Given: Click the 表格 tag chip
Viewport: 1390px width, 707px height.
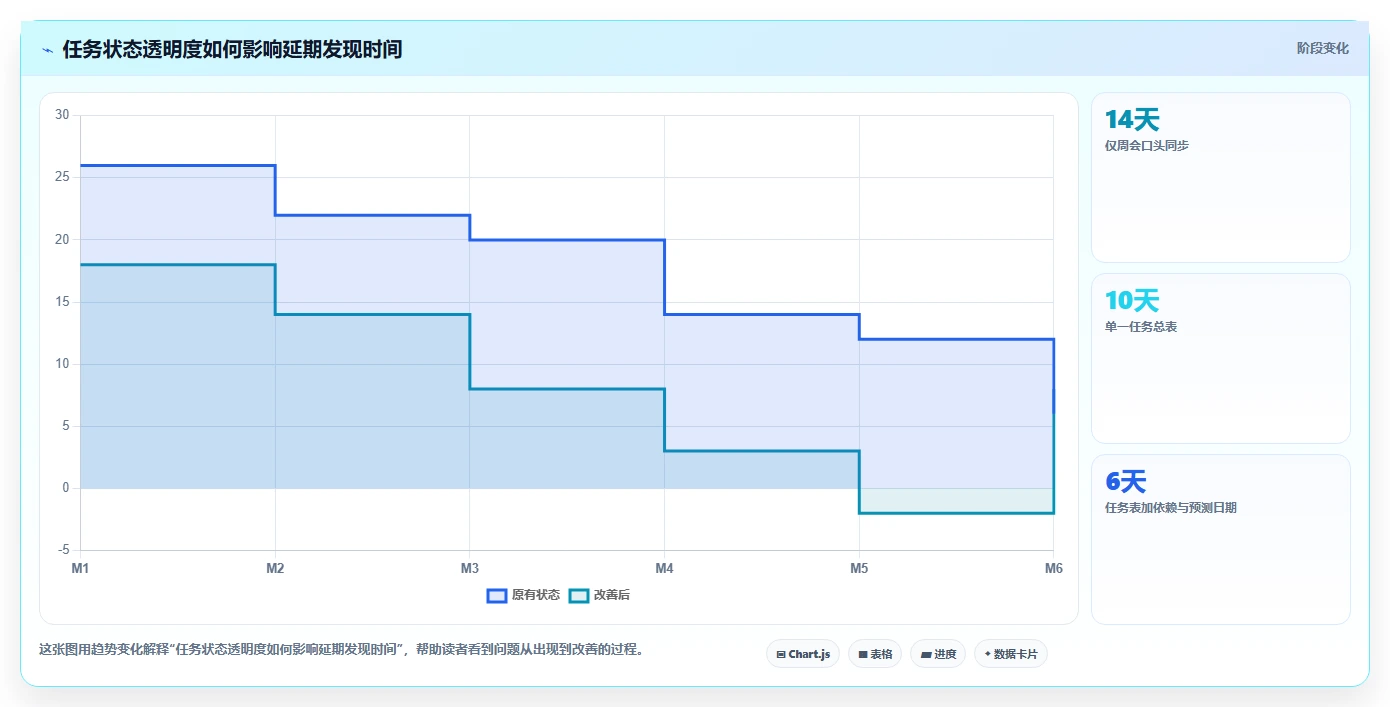Looking at the screenshot, I should coord(875,654).
